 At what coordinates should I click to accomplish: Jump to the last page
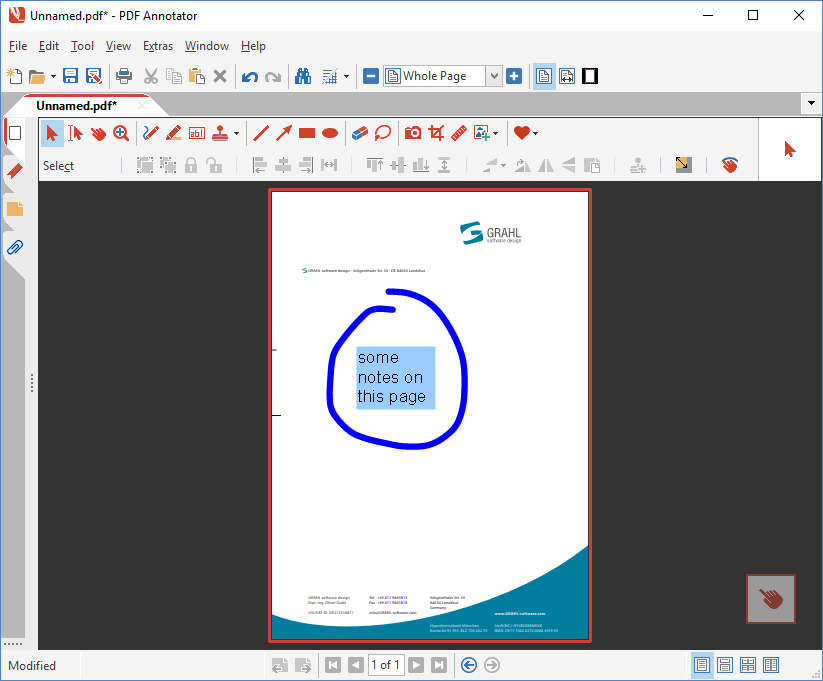pos(439,665)
